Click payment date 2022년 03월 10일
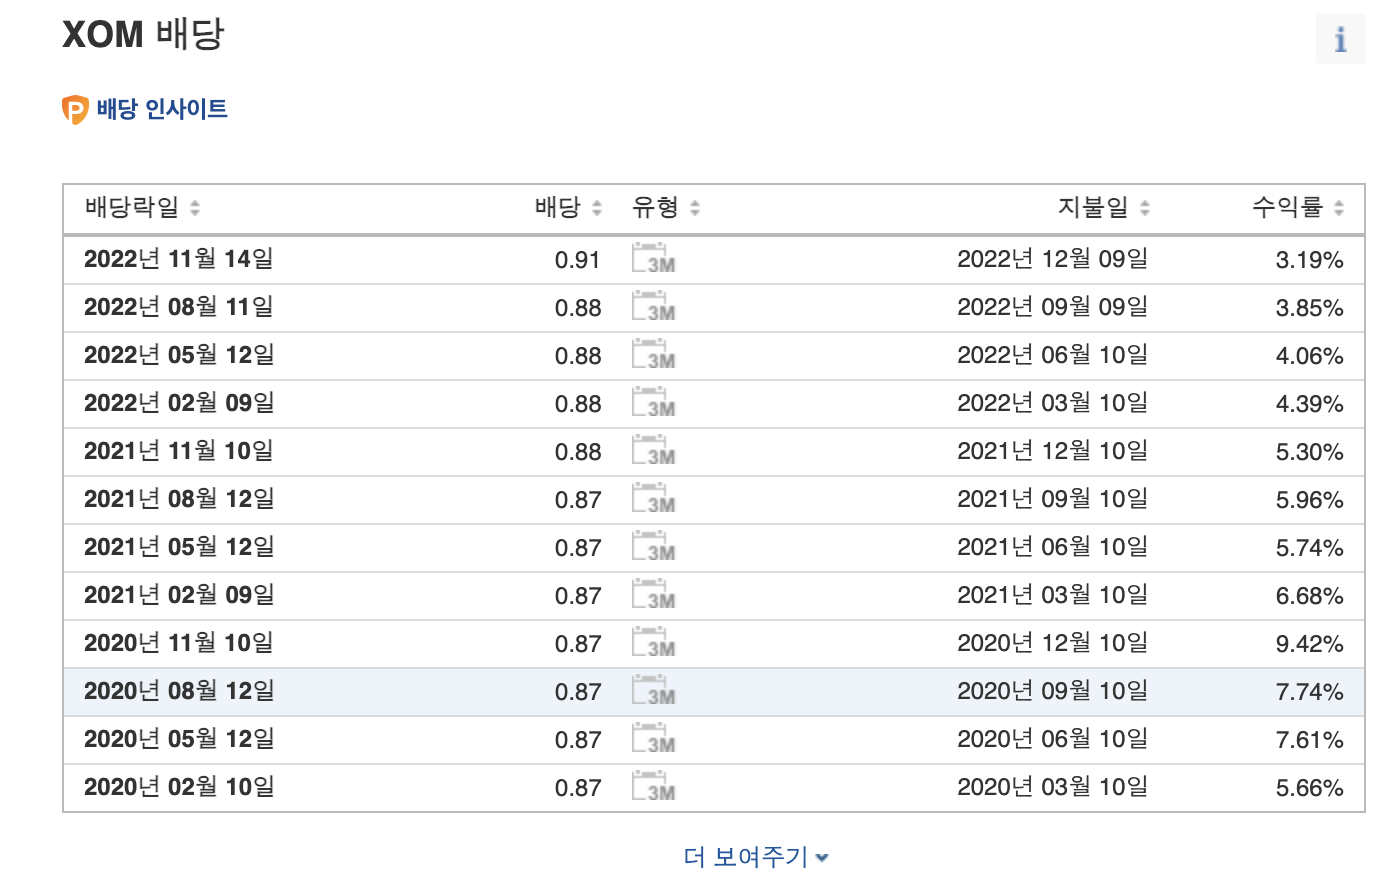This screenshot has height=894, width=1392. click(1053, 403)
